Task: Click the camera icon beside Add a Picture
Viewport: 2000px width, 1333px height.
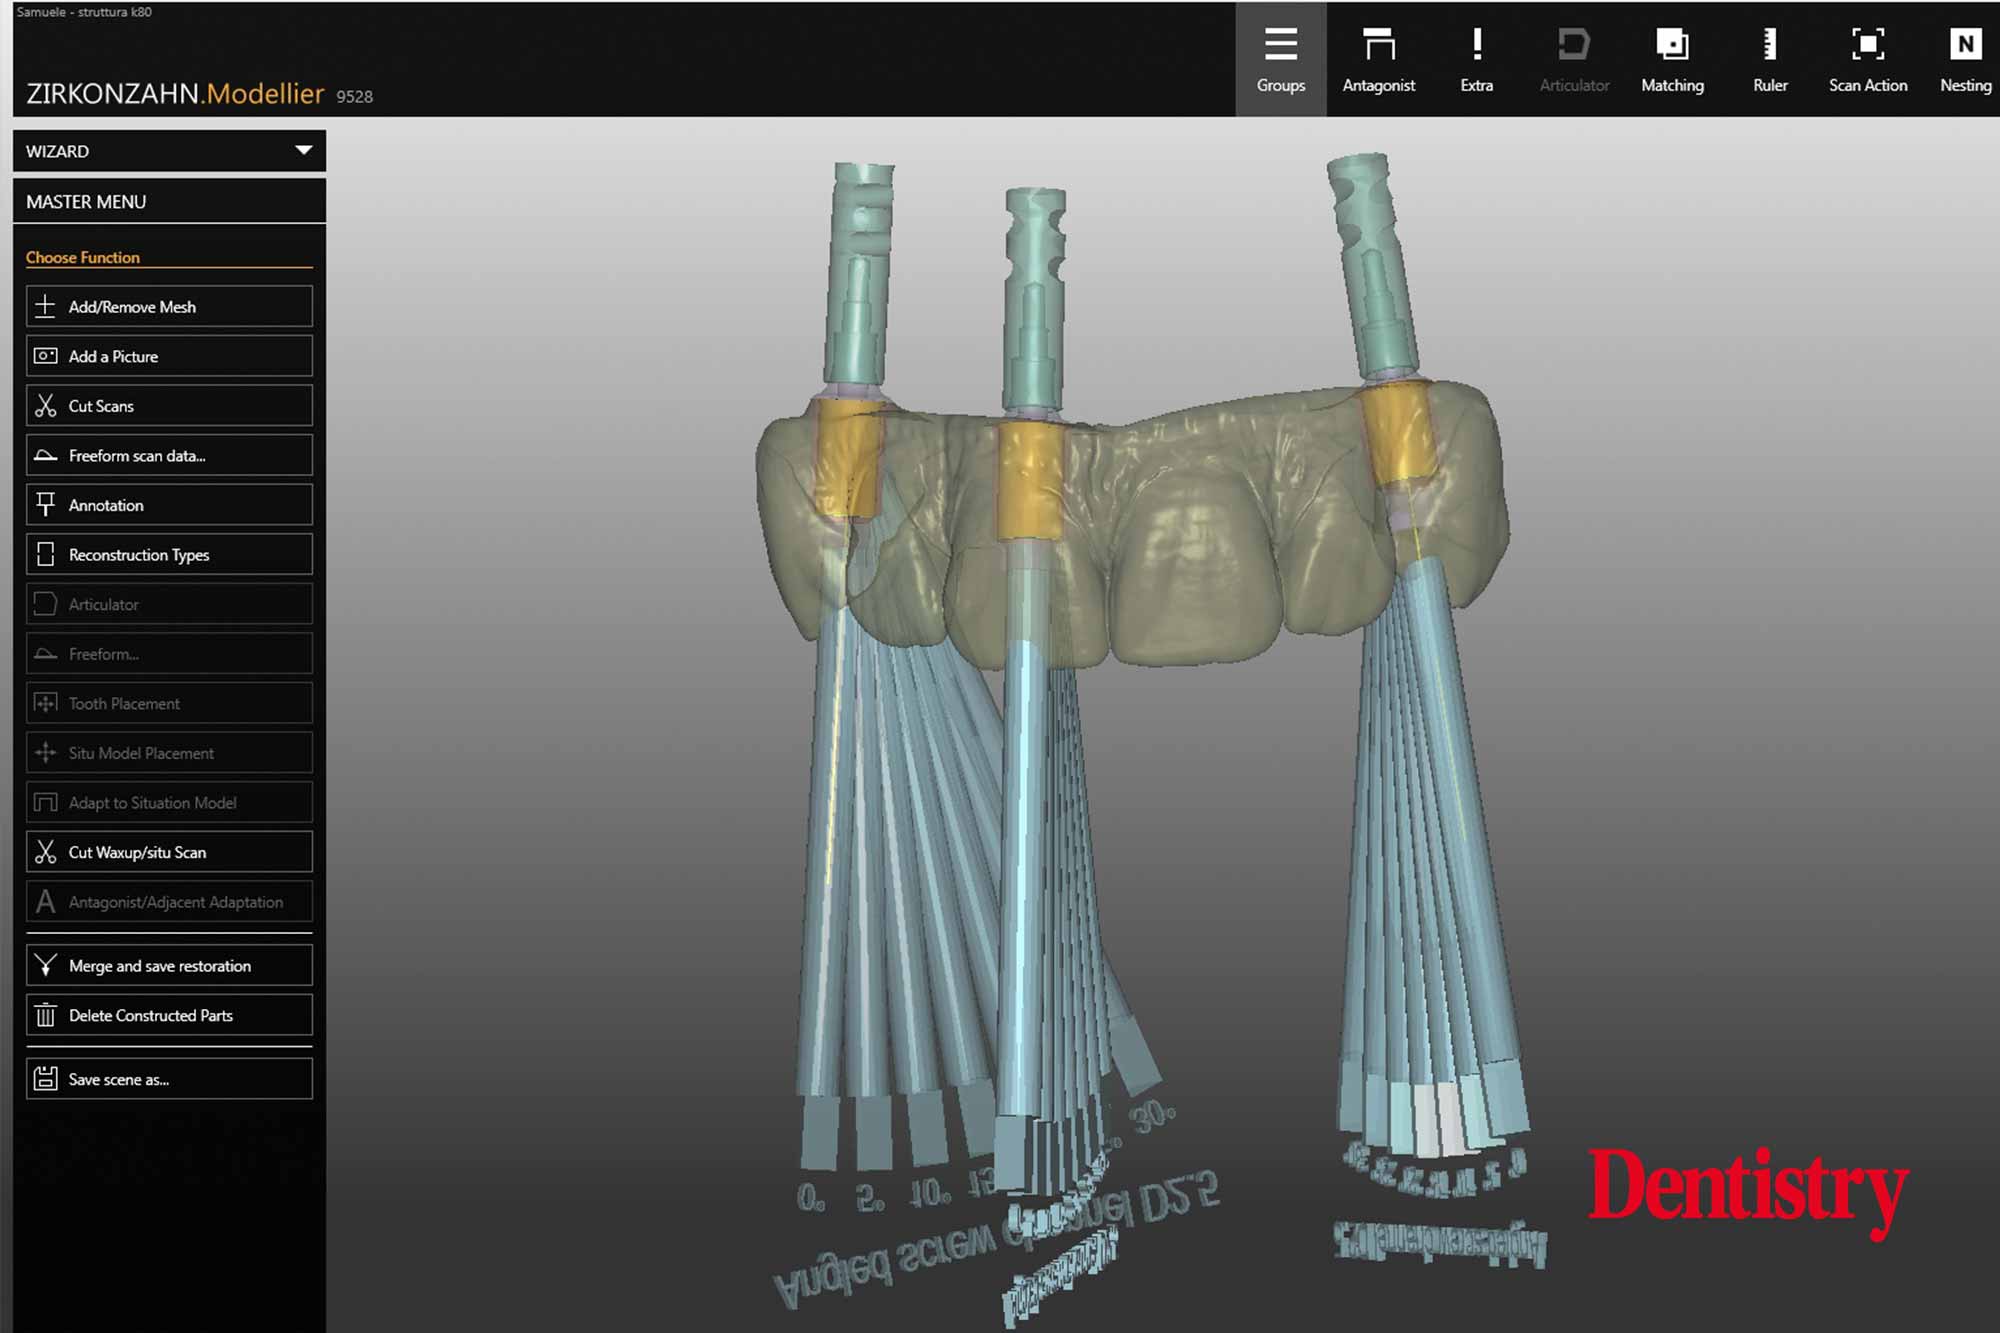Action: (x=45, y=356)
